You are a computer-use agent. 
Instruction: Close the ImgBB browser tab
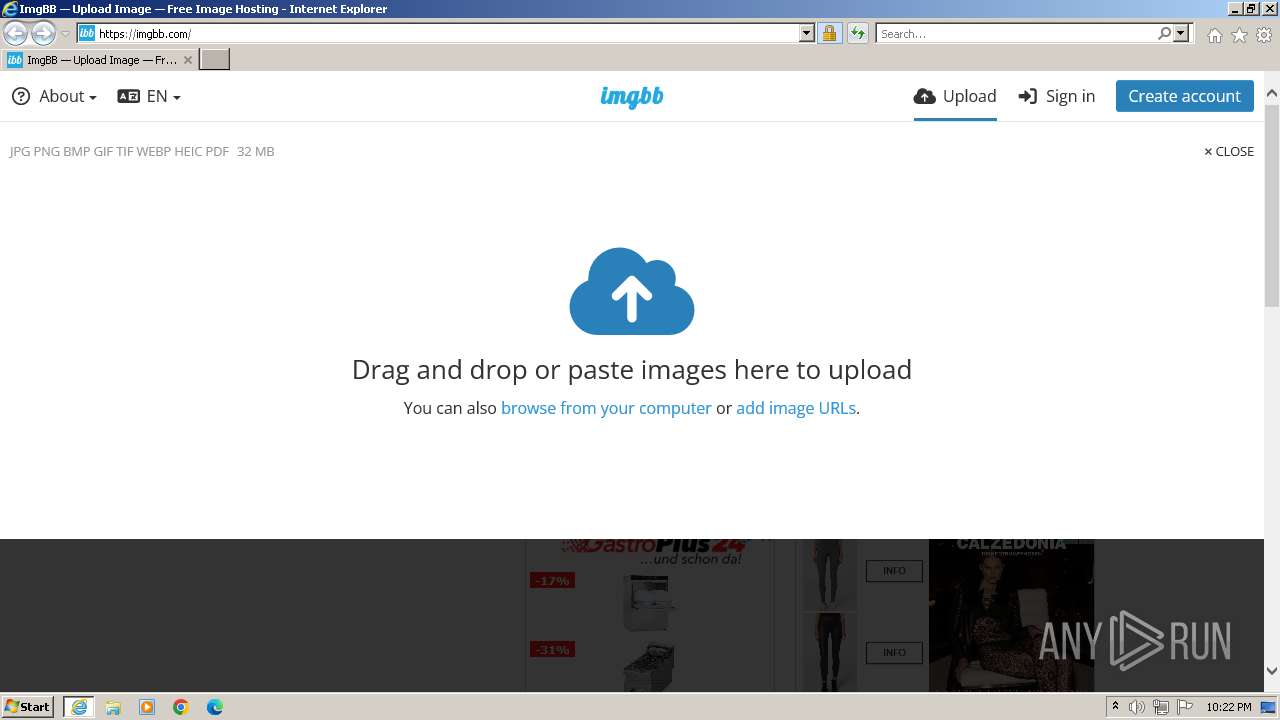pos(187,60)
